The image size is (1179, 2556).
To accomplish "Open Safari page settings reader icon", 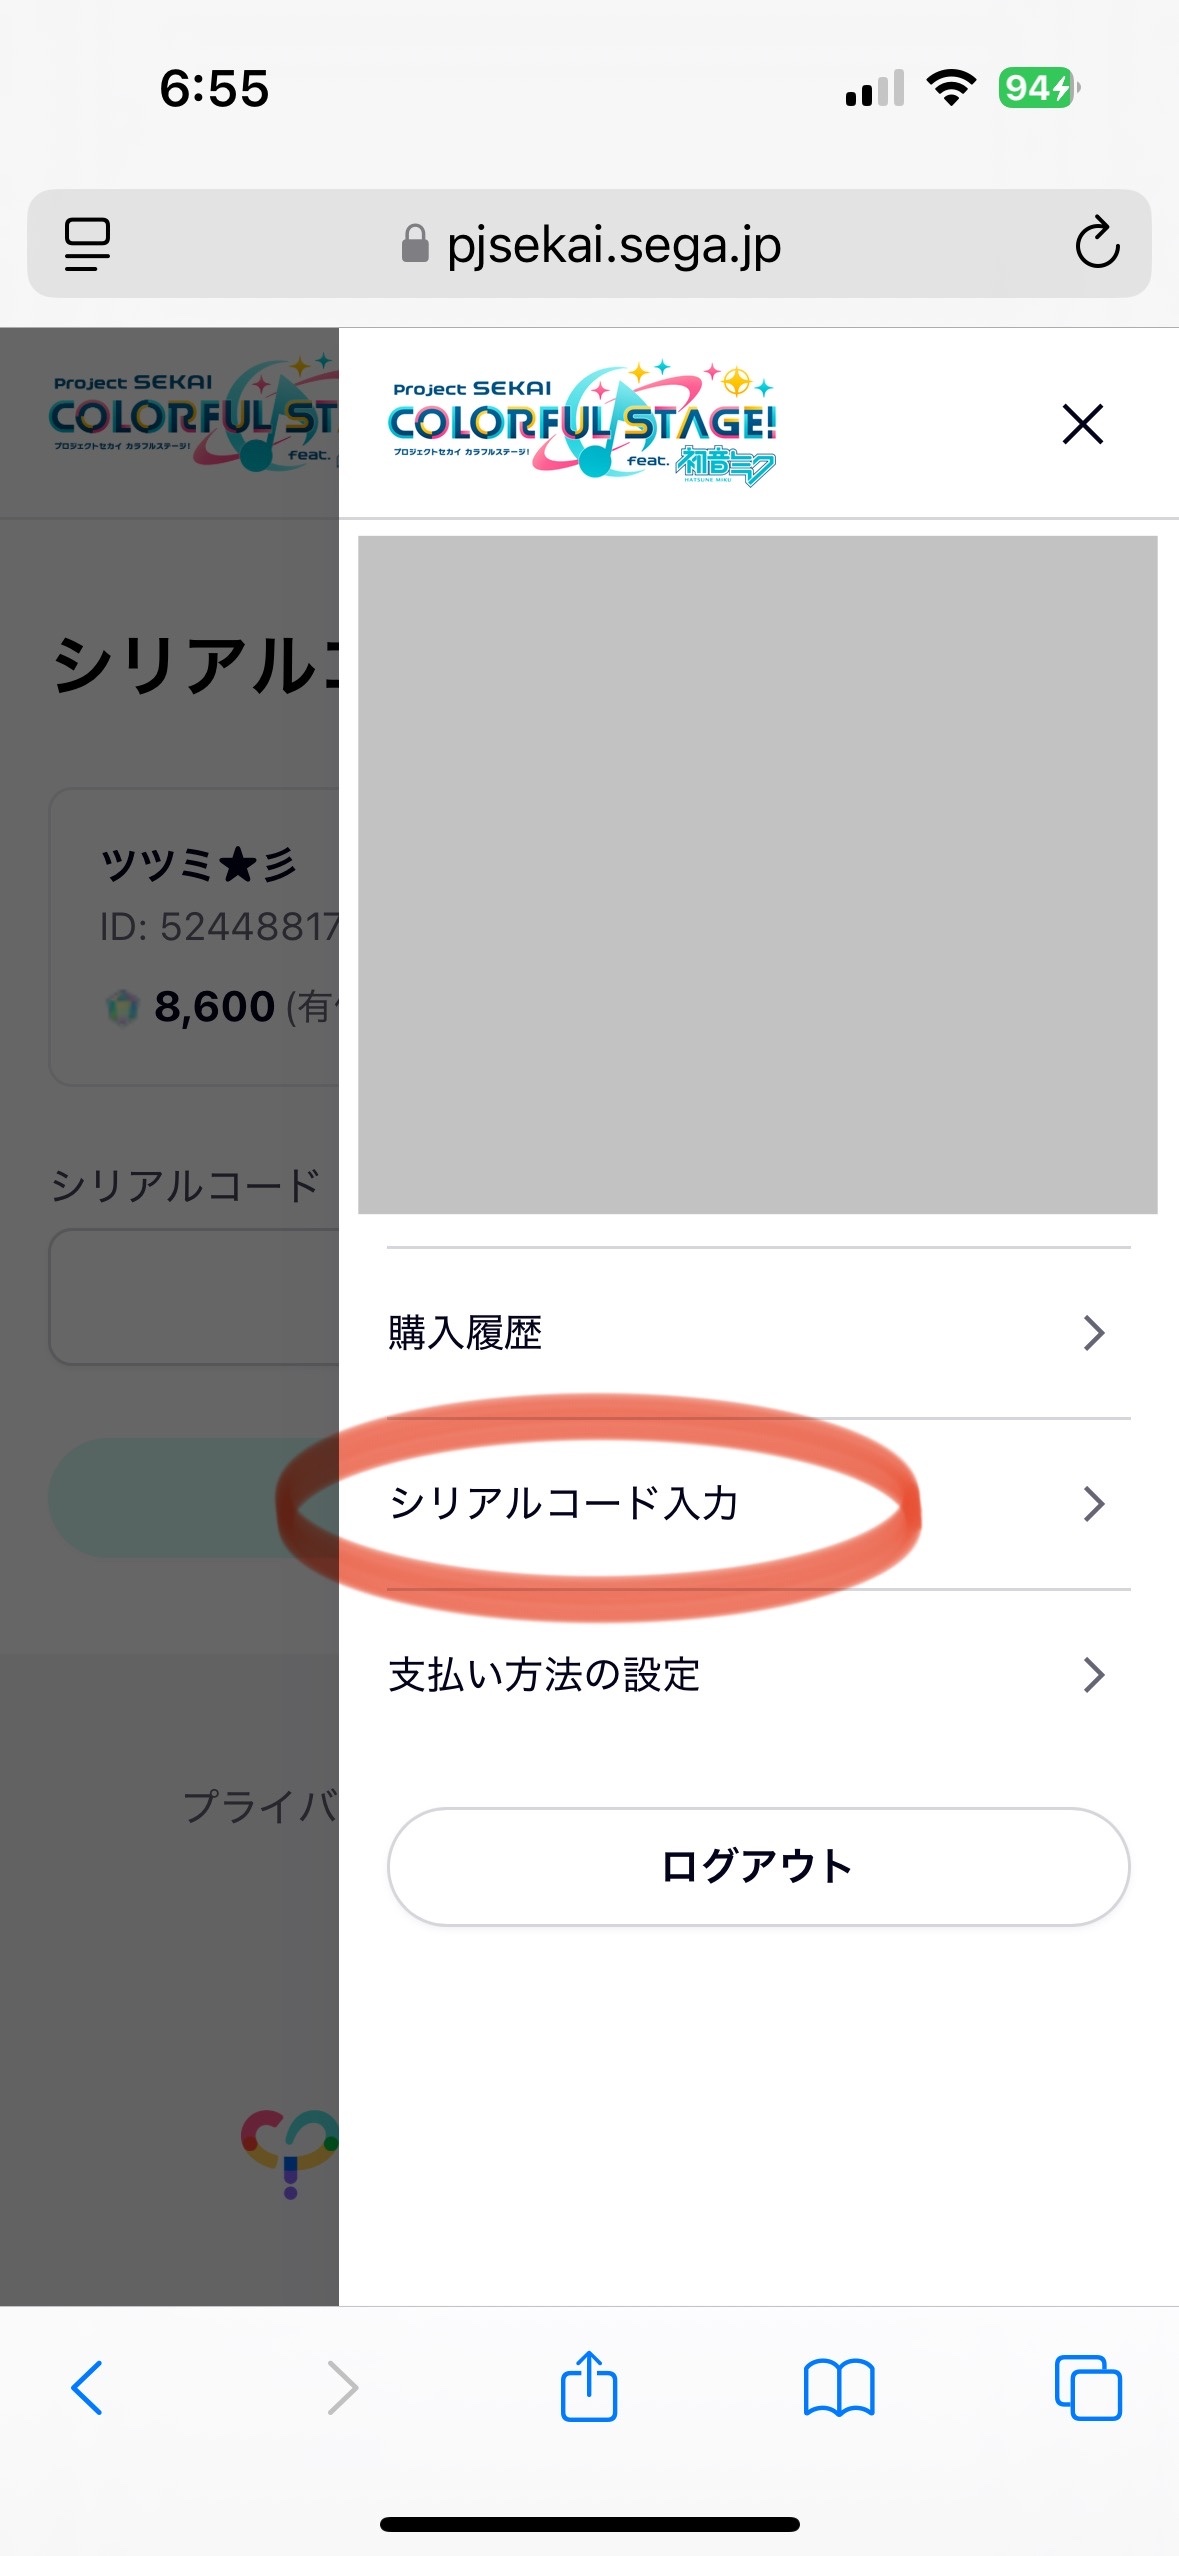I will (87, 244).
